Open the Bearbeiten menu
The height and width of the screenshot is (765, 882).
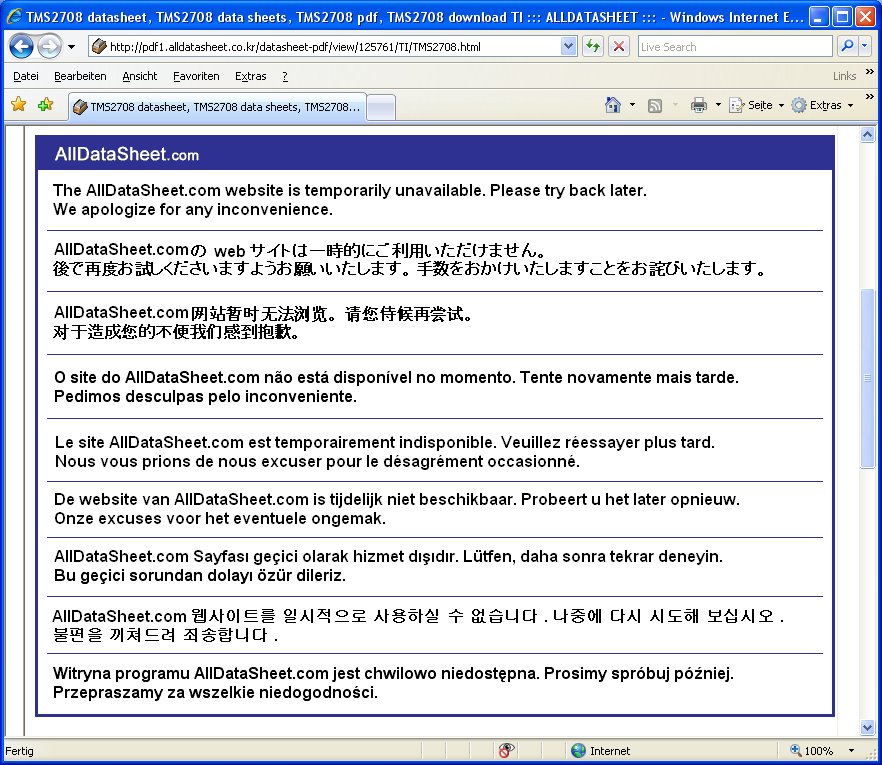[80, 76]
